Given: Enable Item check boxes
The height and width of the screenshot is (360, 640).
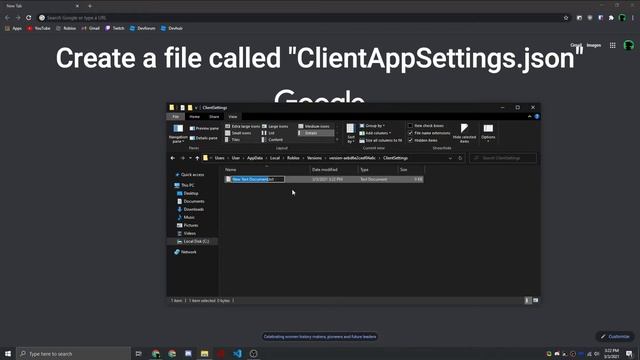Looking at the screenshot, I should (x=426, y=126).
